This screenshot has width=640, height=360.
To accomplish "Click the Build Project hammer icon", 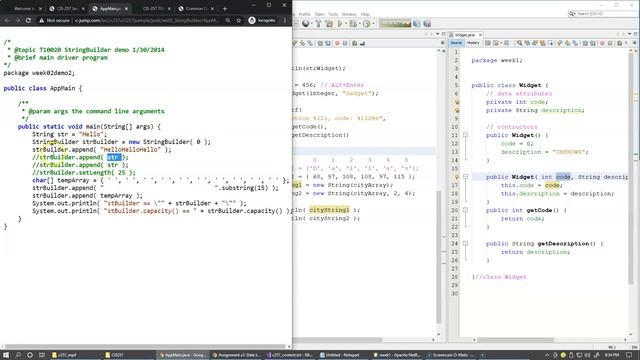I will tap(318, 24).
